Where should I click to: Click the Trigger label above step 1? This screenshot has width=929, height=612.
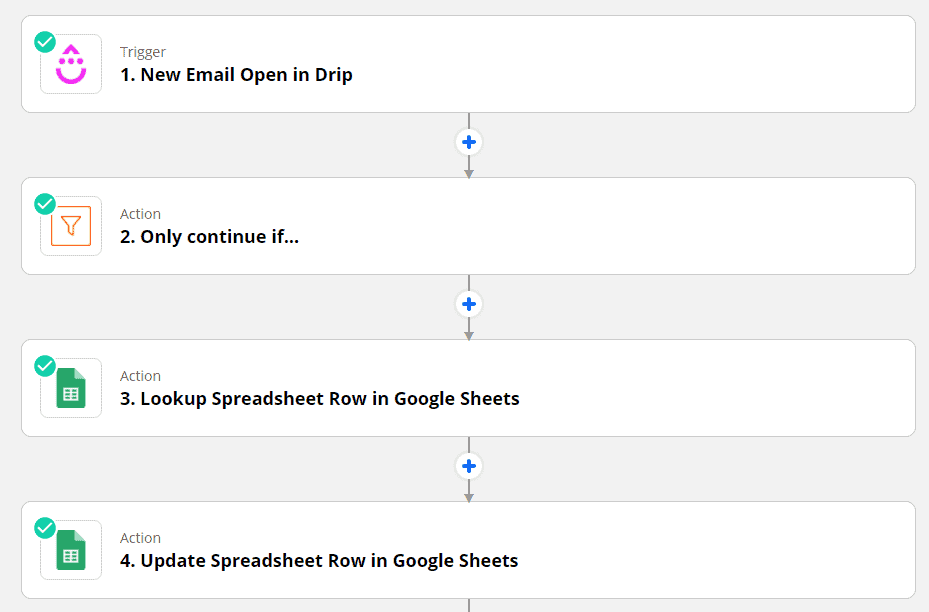click(143, 52)
